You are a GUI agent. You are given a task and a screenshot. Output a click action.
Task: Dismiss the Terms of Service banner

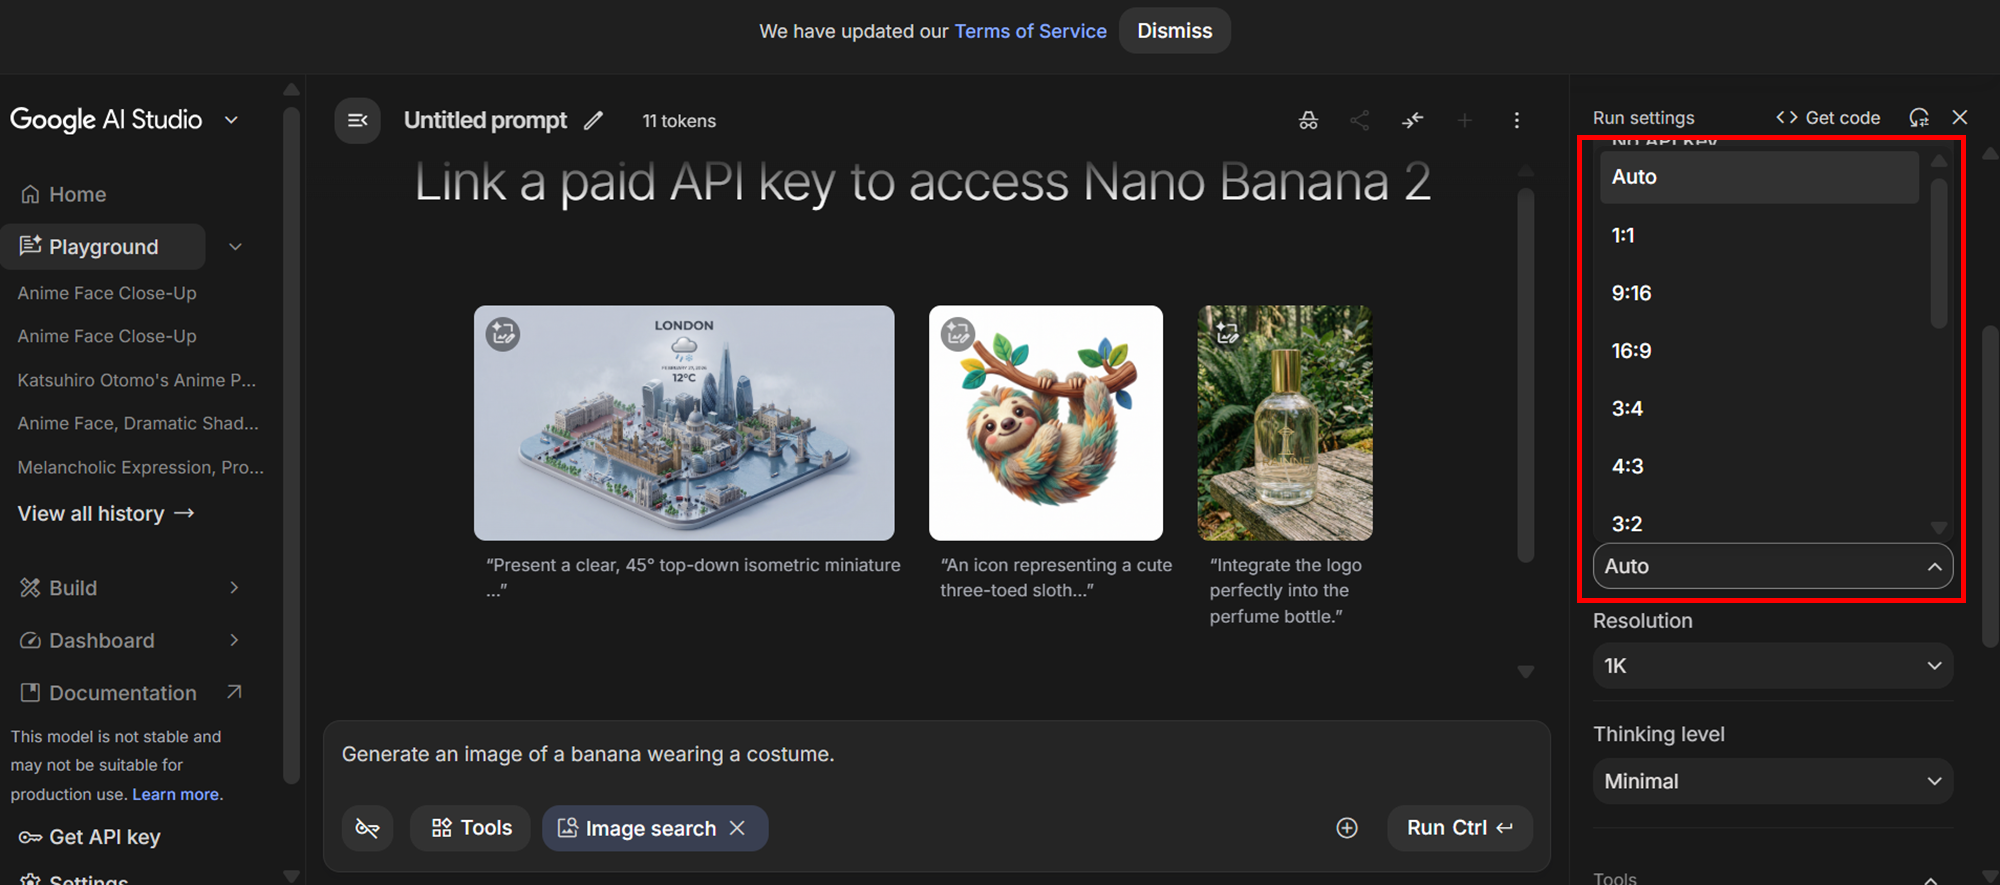point(1174,31)
